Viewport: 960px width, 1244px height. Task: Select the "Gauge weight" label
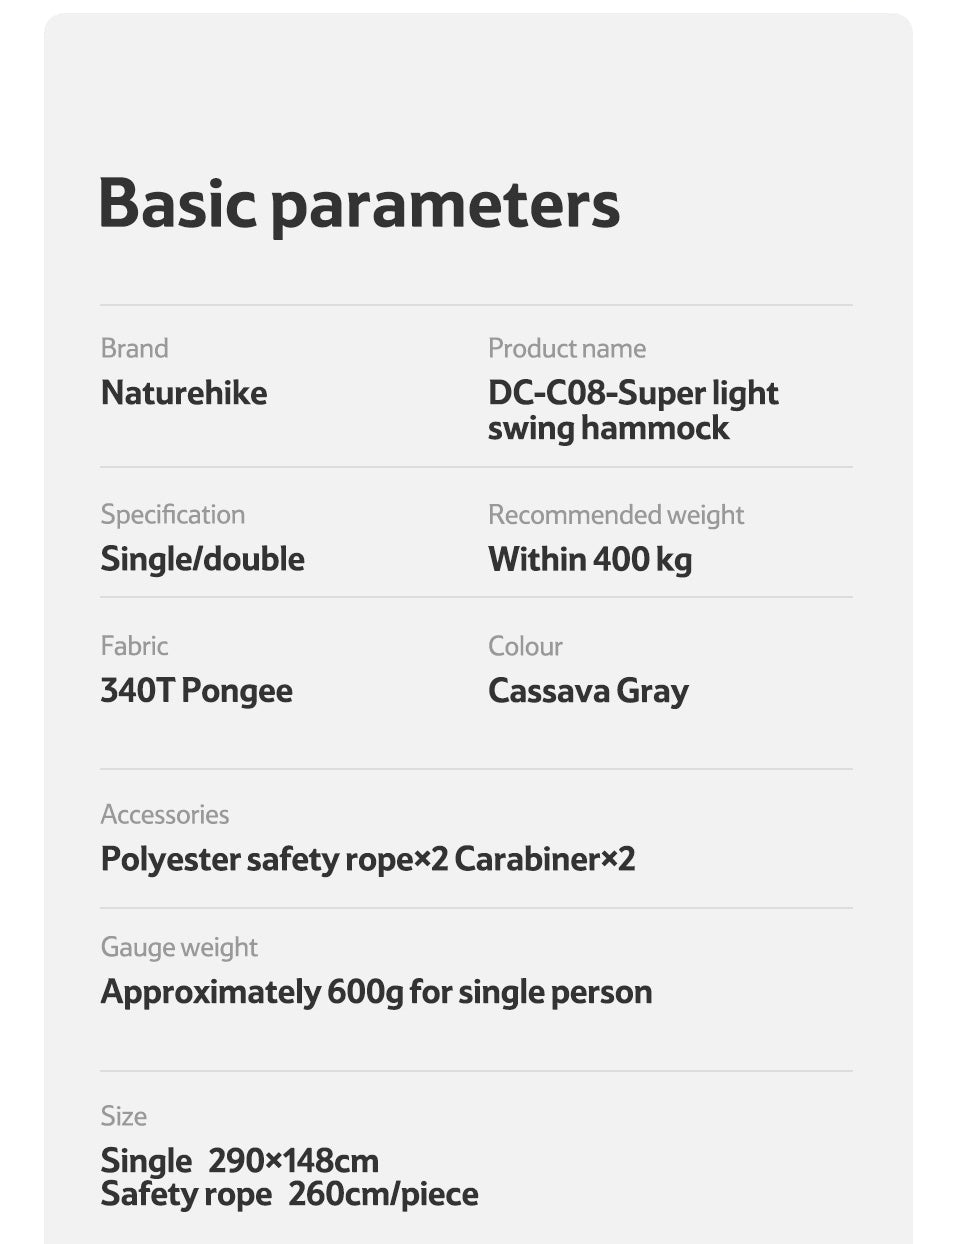click(179, 947)
